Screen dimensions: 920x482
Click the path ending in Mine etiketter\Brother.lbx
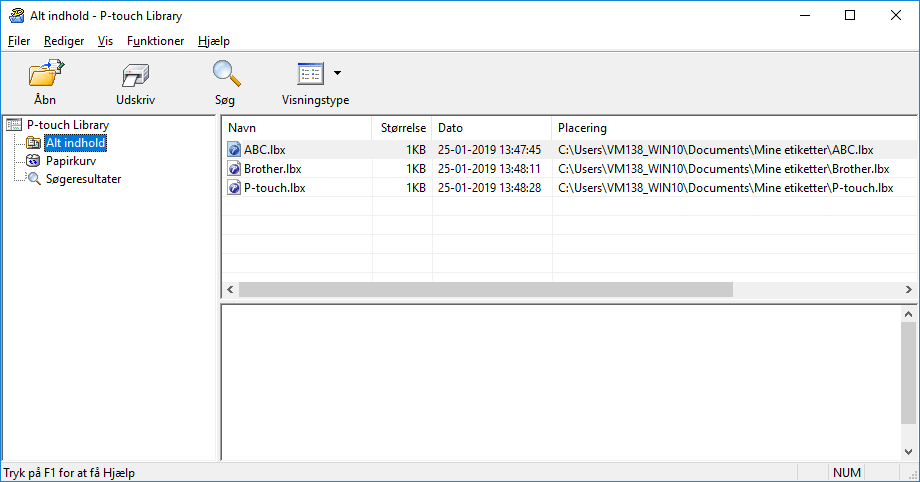point(723,169)
